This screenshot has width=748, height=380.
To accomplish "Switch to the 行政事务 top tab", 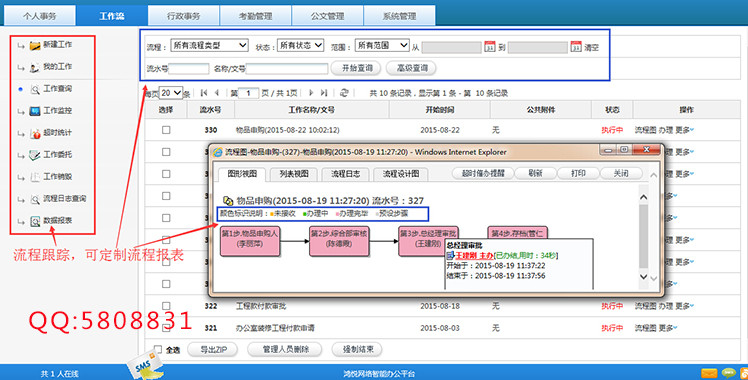I will click(184, 16).
